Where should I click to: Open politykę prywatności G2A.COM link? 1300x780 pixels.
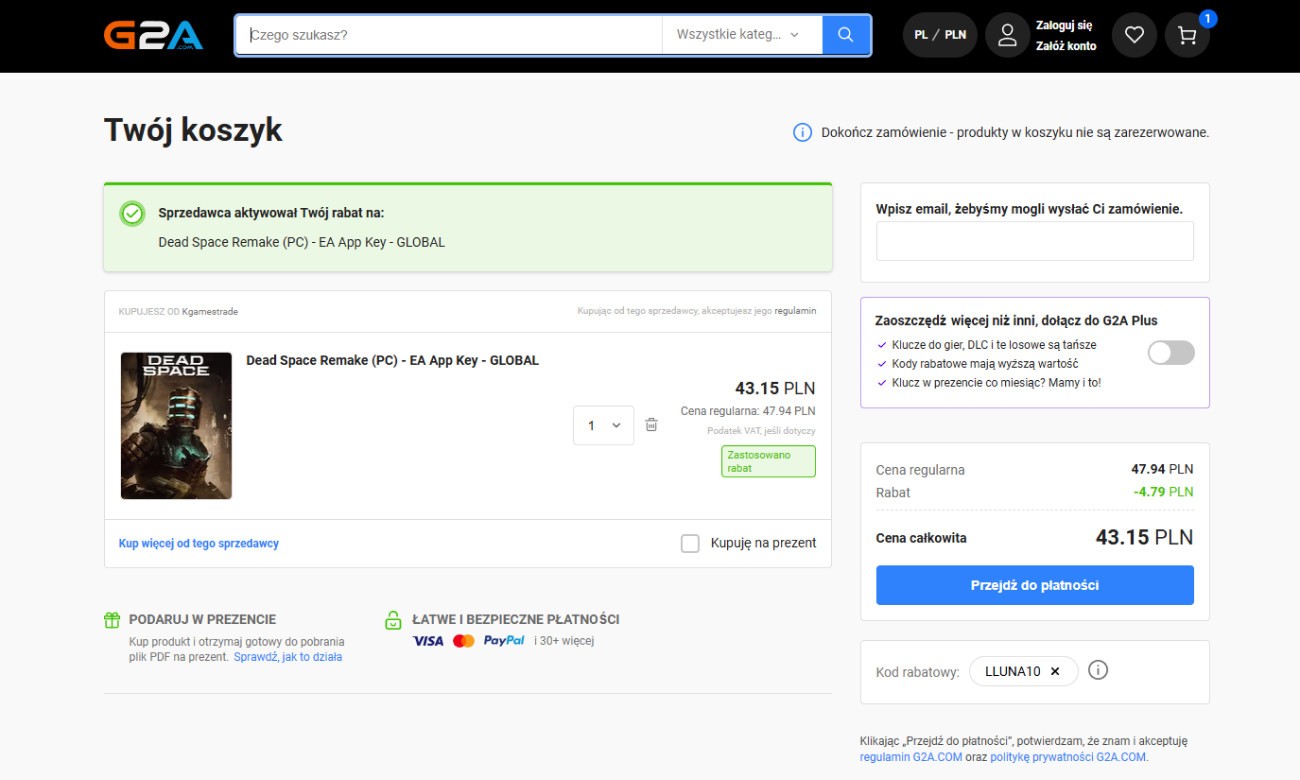coord(1068,757)
